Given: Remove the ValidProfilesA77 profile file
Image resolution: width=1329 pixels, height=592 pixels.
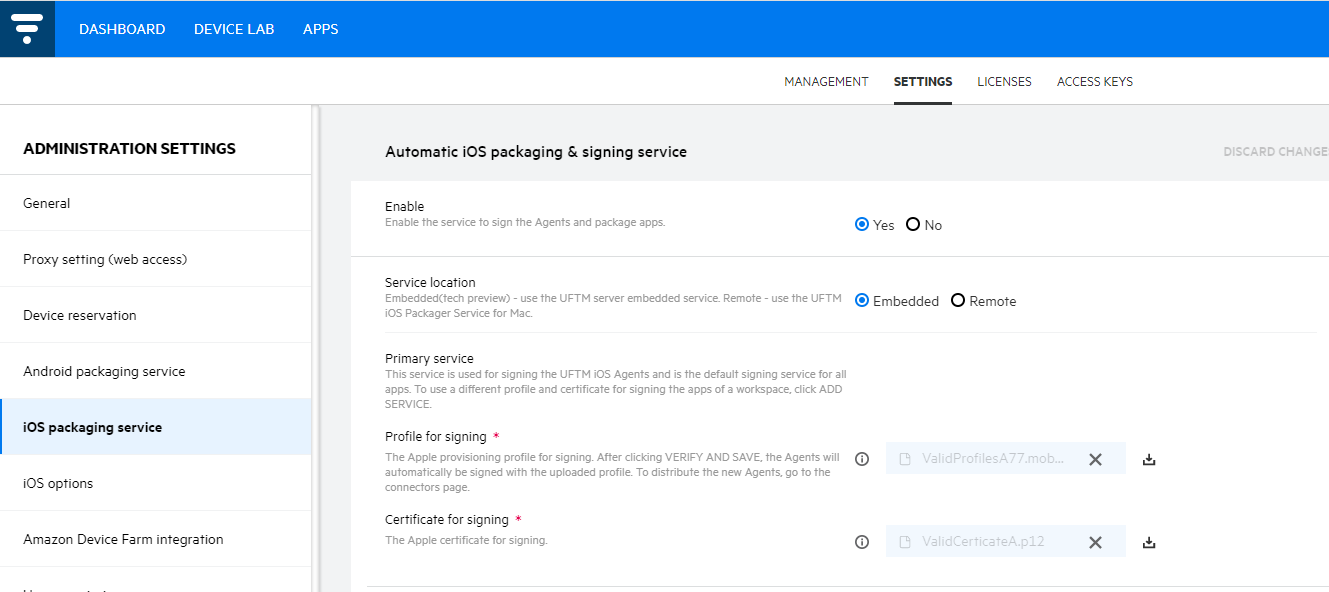Looking at the screenshot, I should pos(1095,459).
